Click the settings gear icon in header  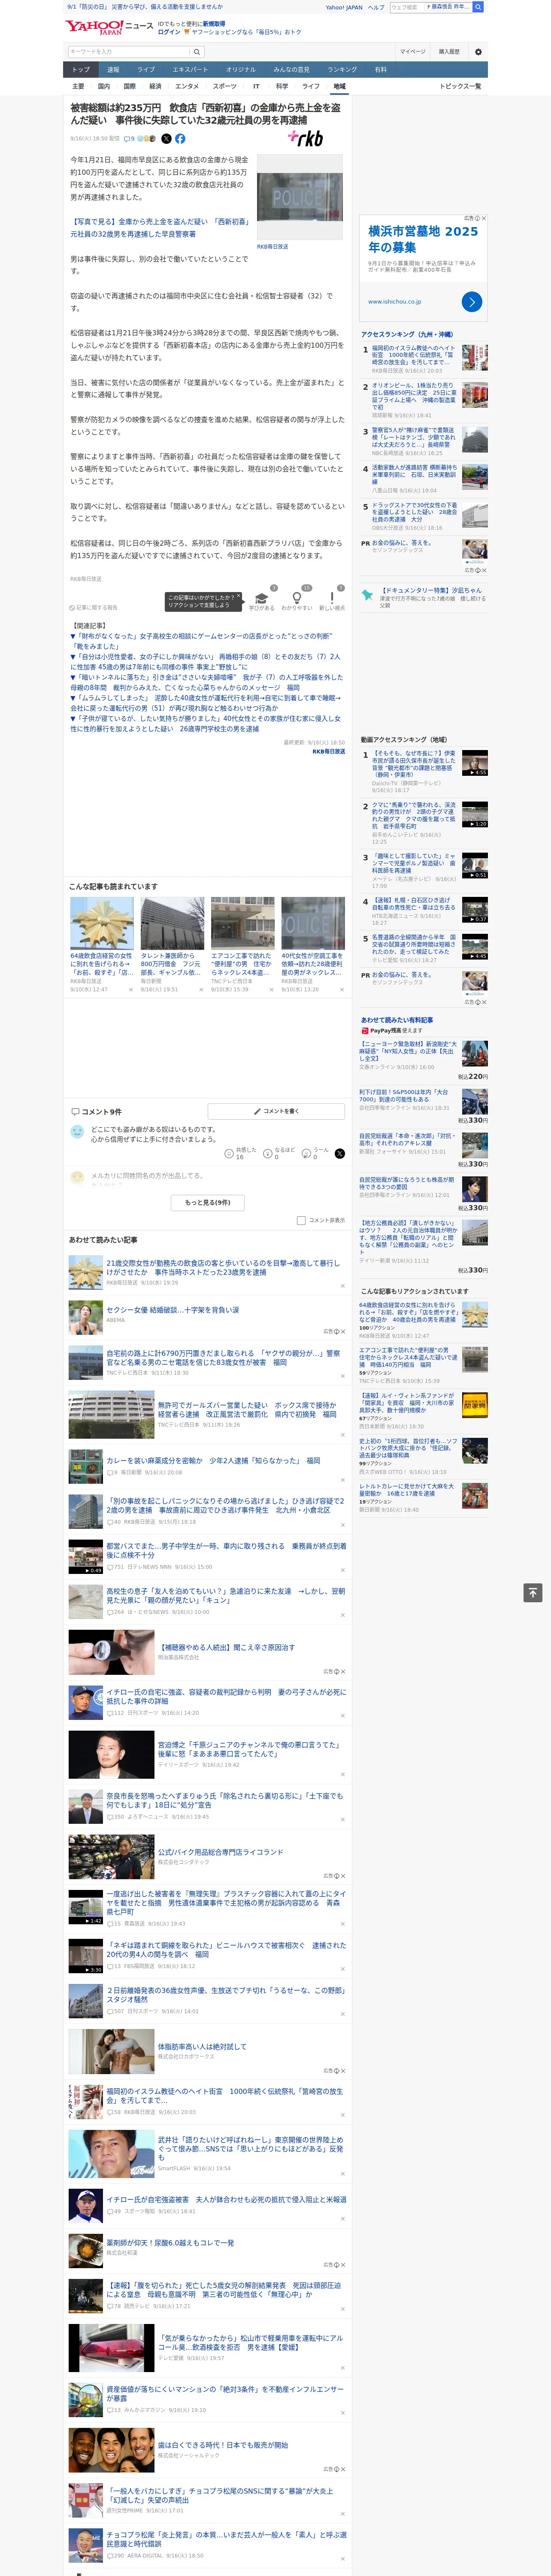(478, 52)
